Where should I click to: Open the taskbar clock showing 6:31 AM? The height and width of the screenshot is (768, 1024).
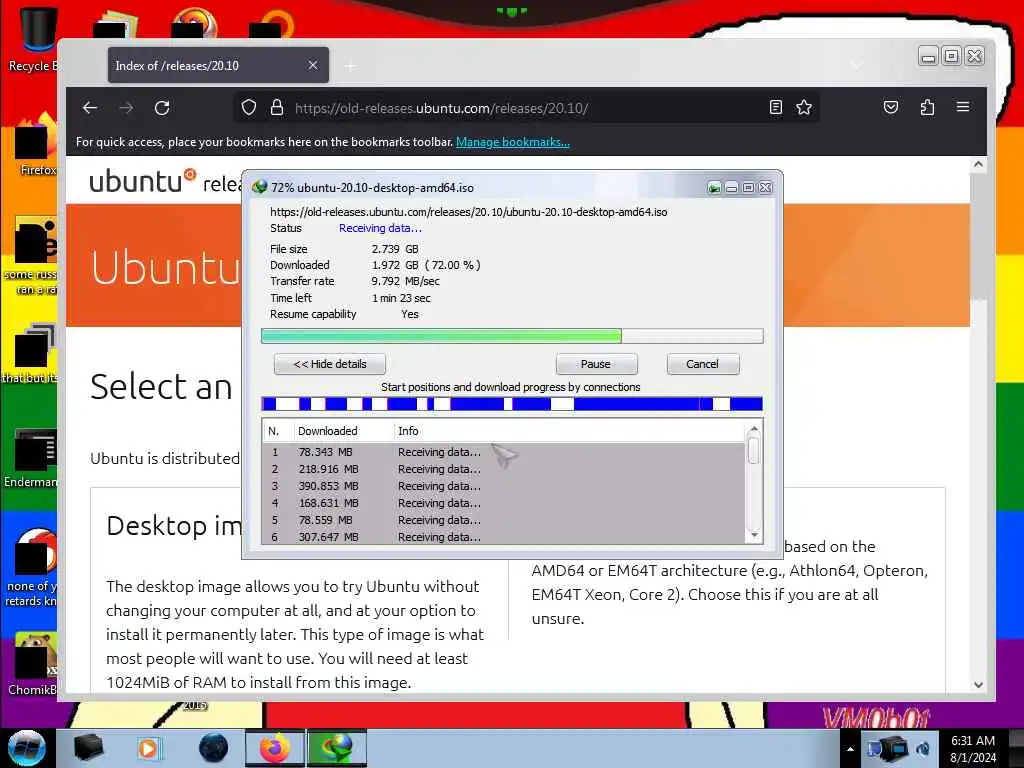click(x=973, y=749)
